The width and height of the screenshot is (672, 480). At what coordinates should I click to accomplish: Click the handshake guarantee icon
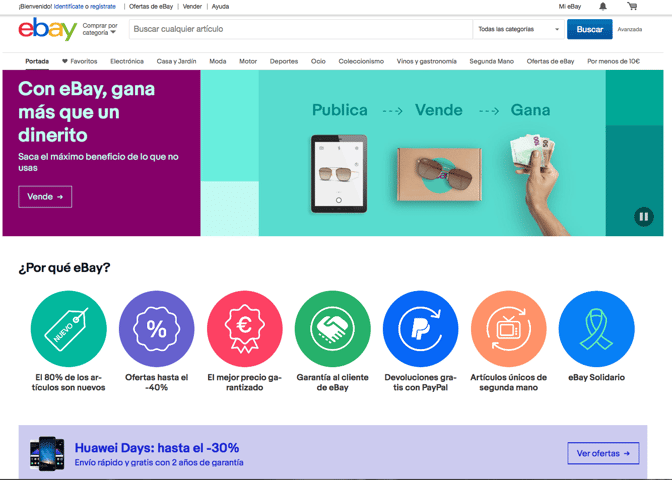coord(333,329)
